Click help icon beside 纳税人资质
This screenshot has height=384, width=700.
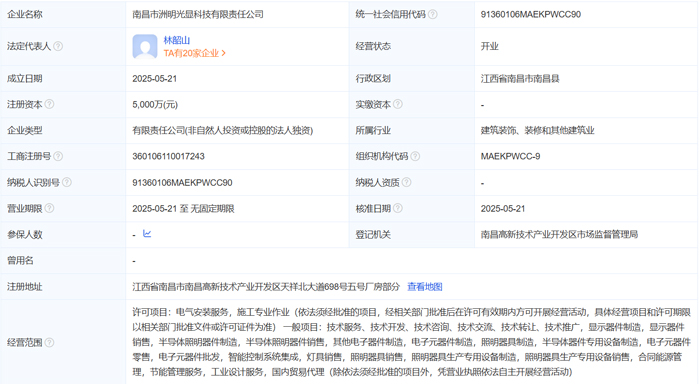407,182
